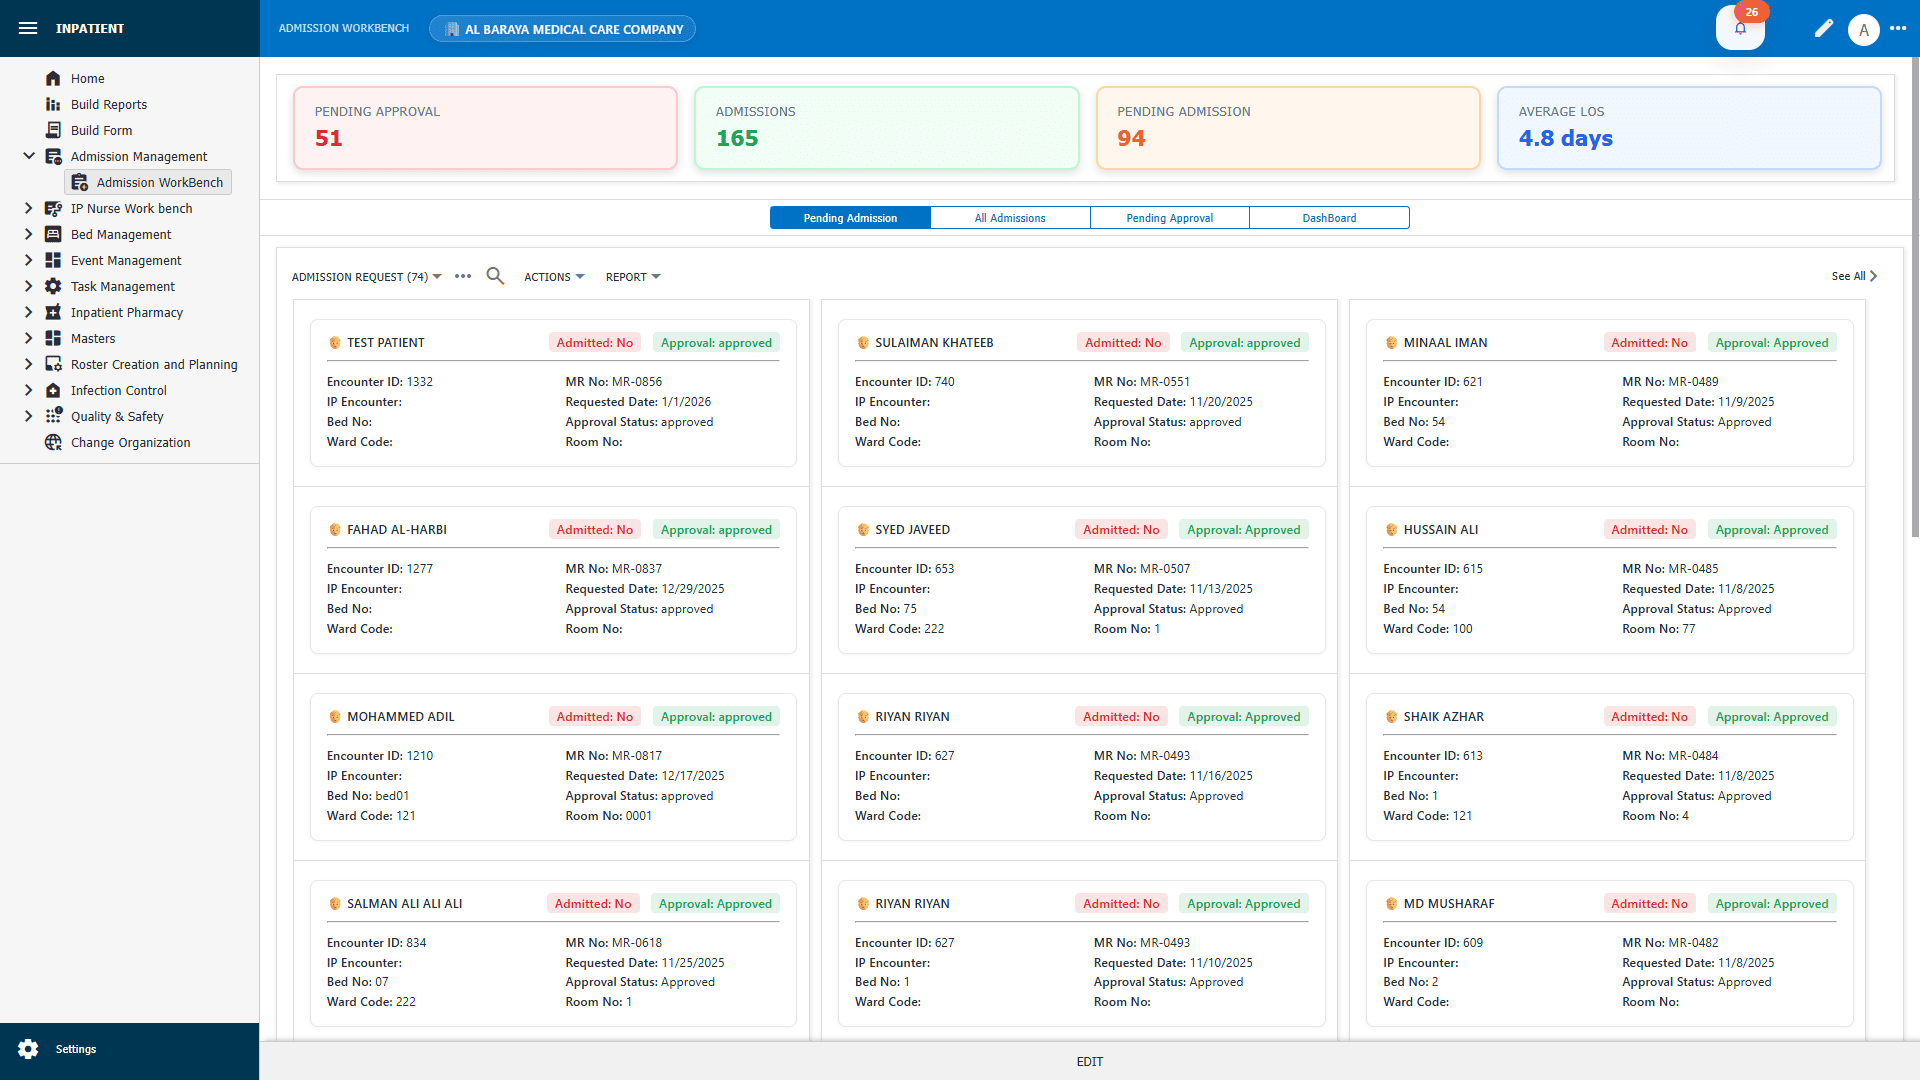Click the See All link

pos(1851,276)
